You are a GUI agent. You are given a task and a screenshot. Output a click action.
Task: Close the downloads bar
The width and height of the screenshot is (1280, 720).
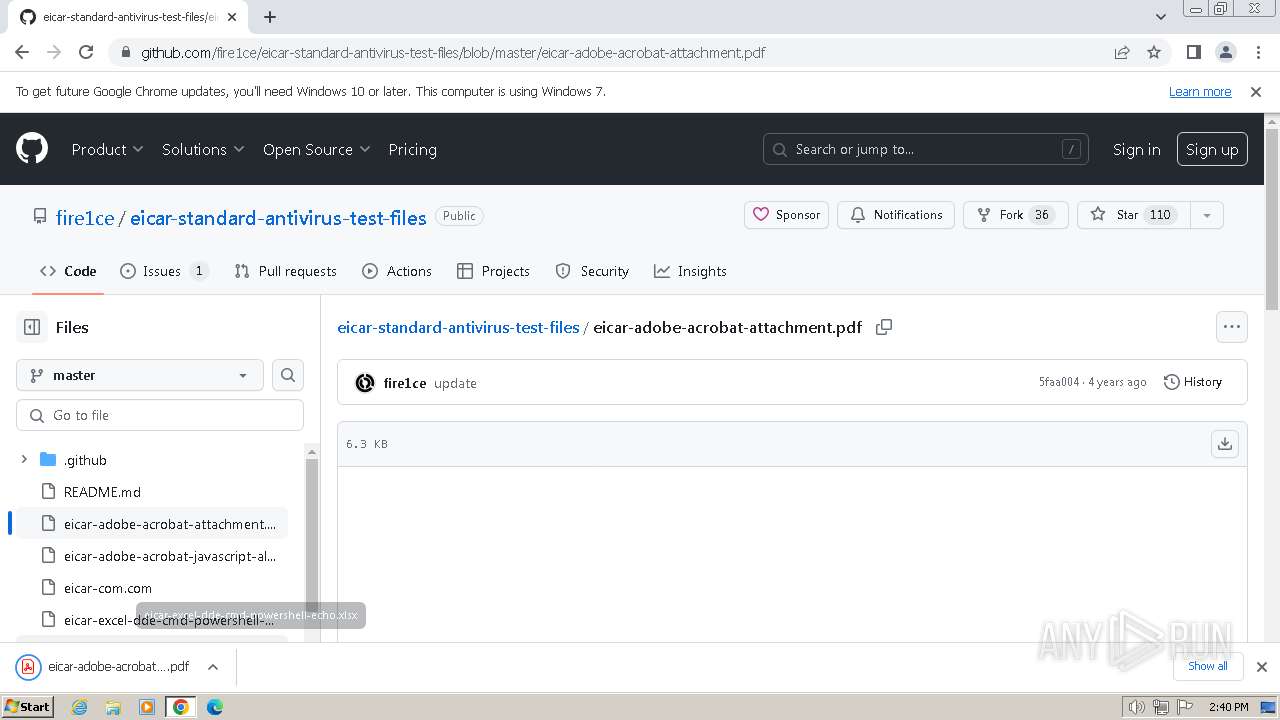coord(1262,666)
